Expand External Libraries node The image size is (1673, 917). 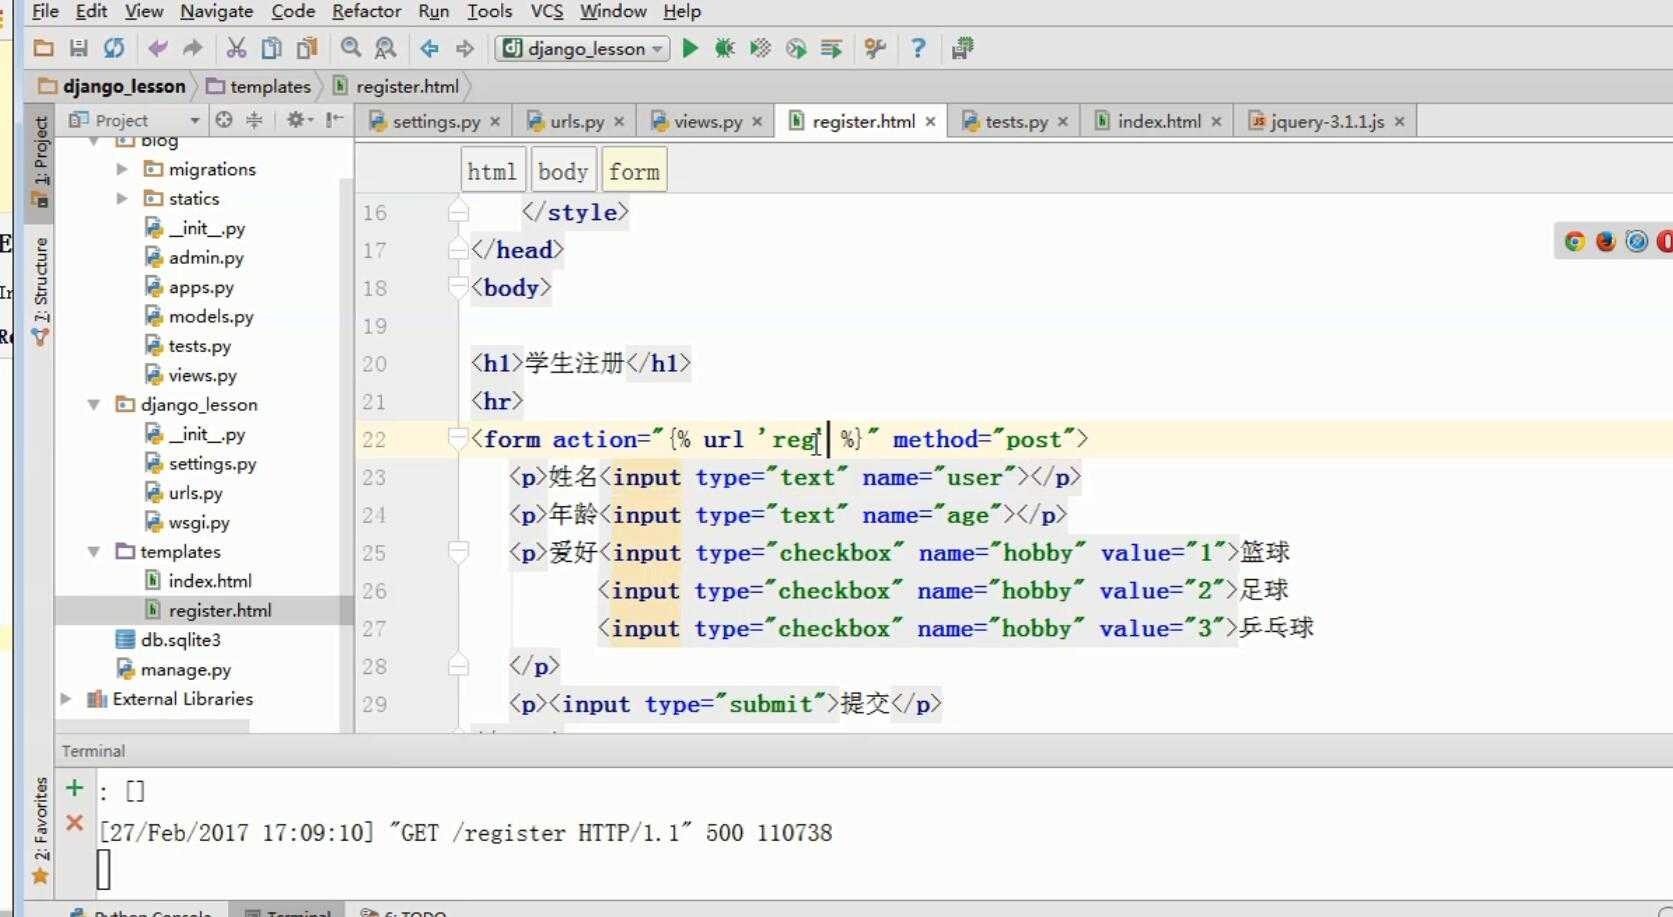pos(66,699)
